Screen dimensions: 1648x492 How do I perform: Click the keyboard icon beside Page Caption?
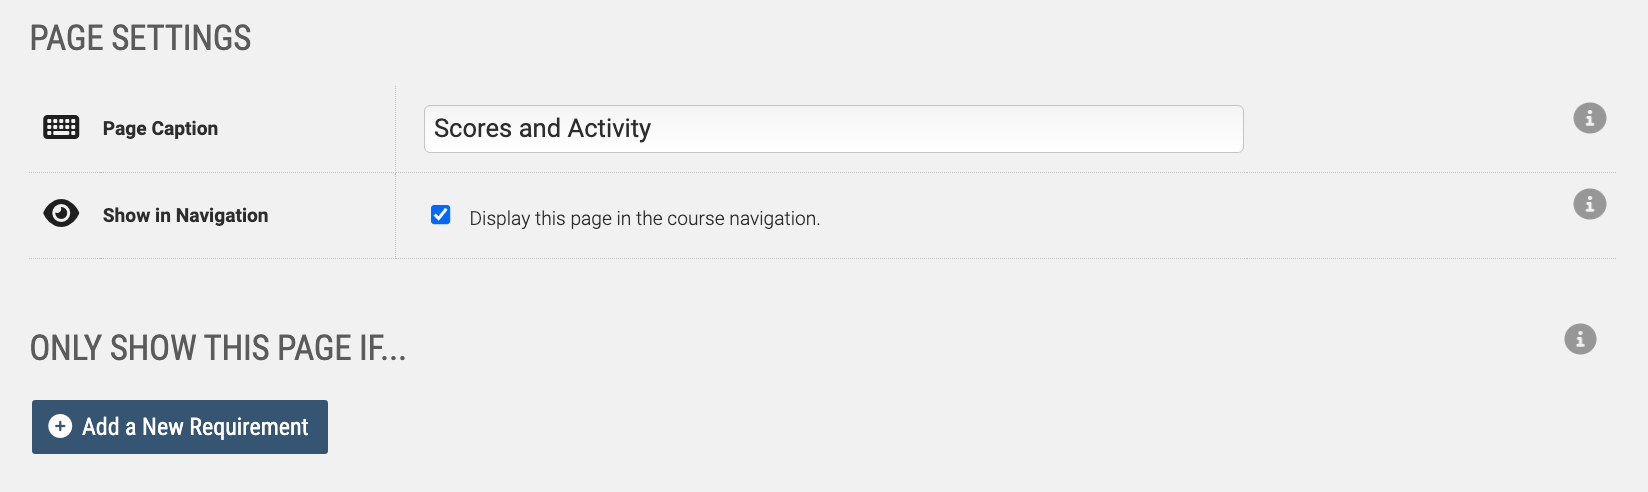point(61,127)
